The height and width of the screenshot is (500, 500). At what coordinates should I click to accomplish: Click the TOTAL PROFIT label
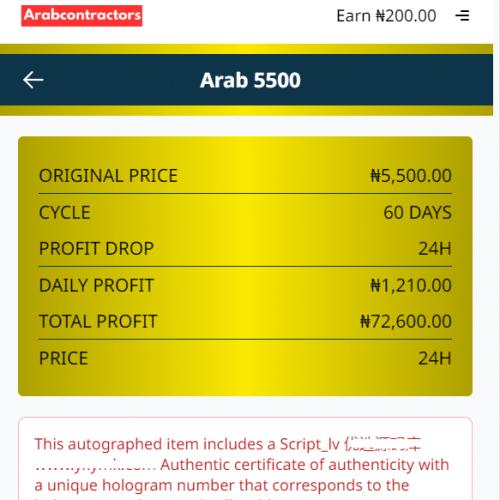(x=98, y=322)
